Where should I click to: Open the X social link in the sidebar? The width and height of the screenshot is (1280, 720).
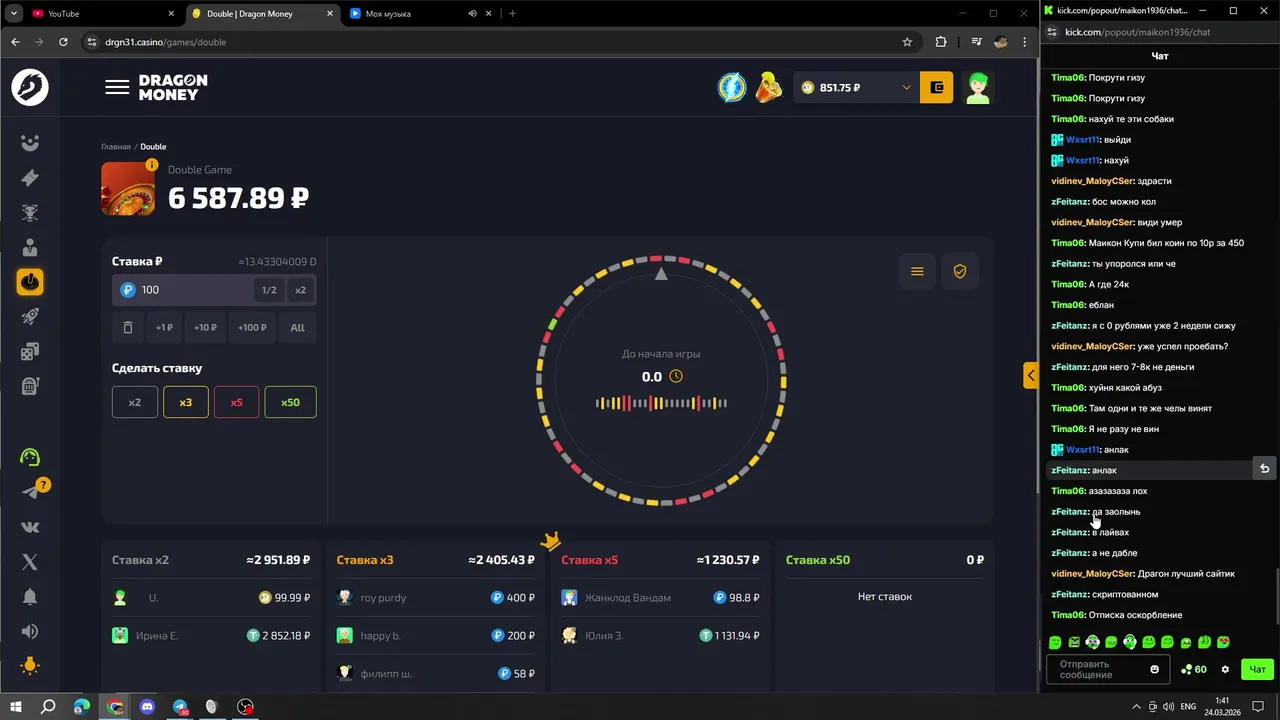tap(30, 562)
